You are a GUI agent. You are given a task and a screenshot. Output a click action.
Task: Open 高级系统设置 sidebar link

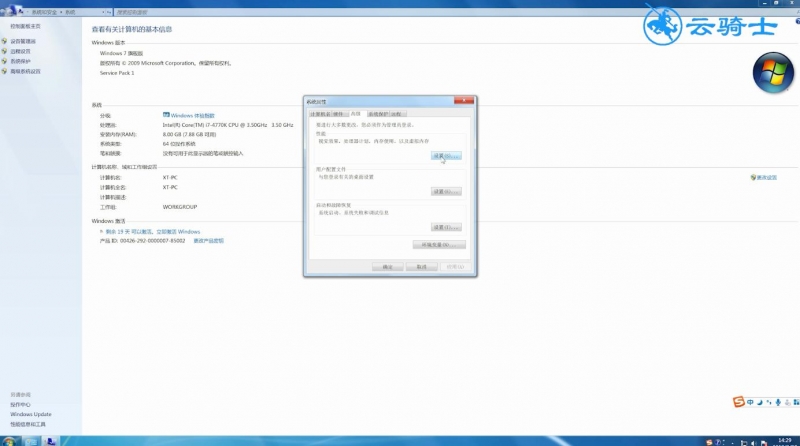click(x=25, y=71)
